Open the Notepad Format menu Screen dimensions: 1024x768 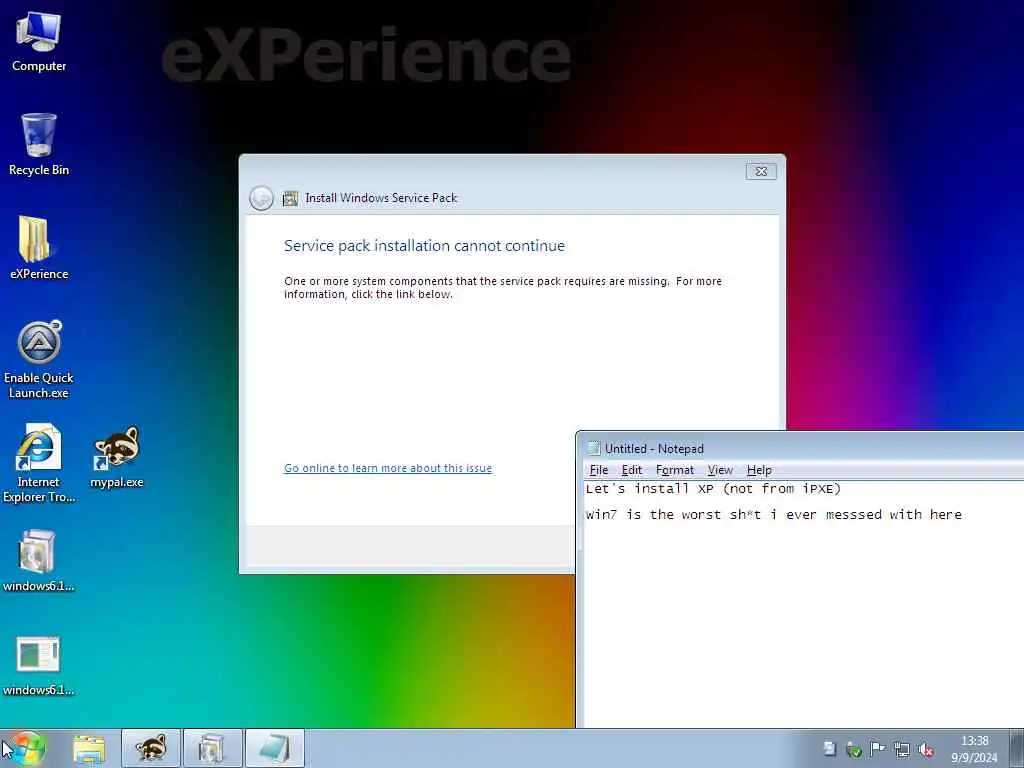click(675, 470)
